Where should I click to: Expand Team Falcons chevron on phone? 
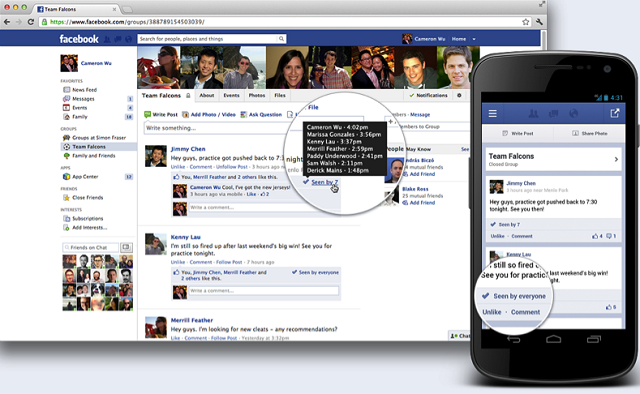click(616, 160)
